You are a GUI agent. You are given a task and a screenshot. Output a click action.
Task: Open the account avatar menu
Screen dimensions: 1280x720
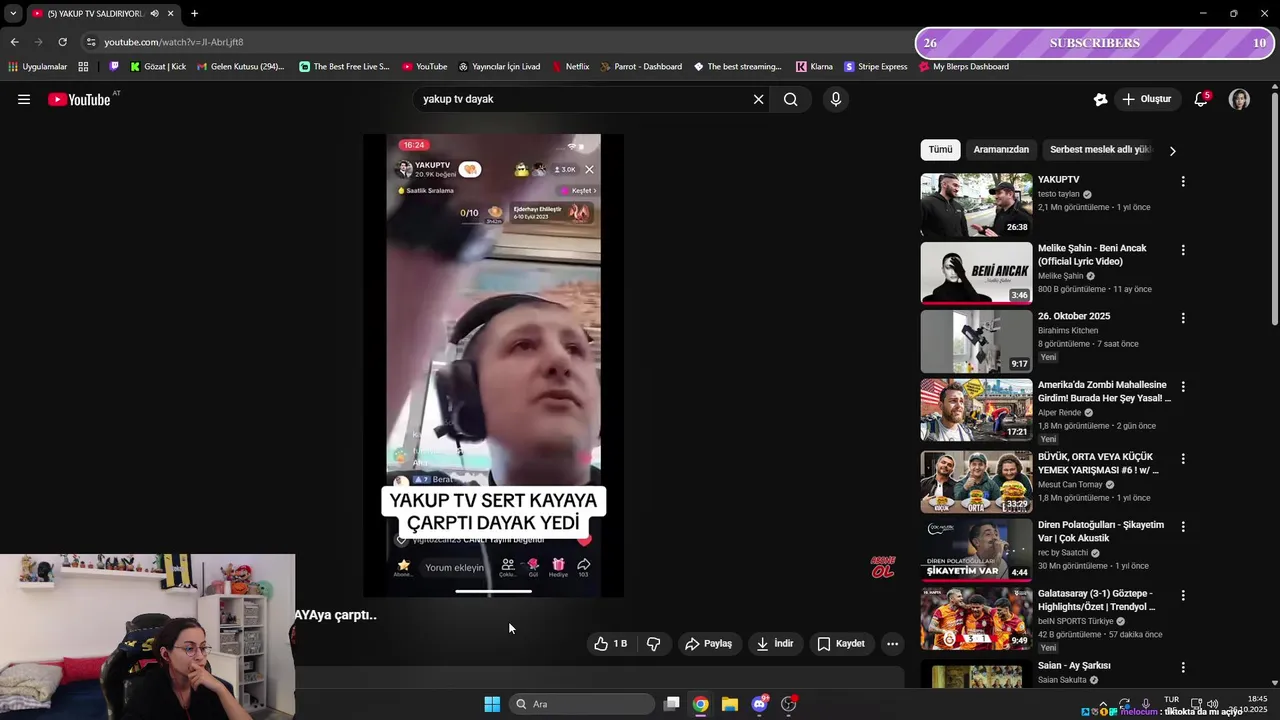[1239, 99]
